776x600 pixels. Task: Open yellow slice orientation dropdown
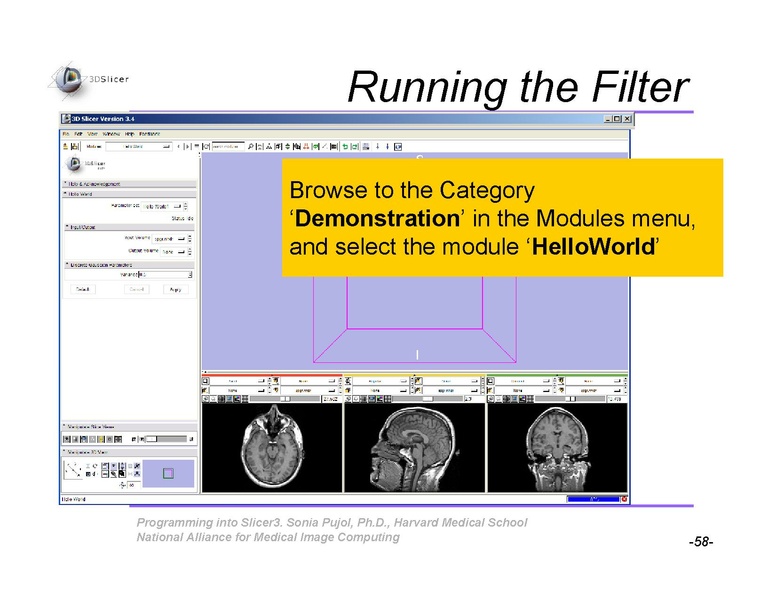pyautogui.click(x=382, y=381)
